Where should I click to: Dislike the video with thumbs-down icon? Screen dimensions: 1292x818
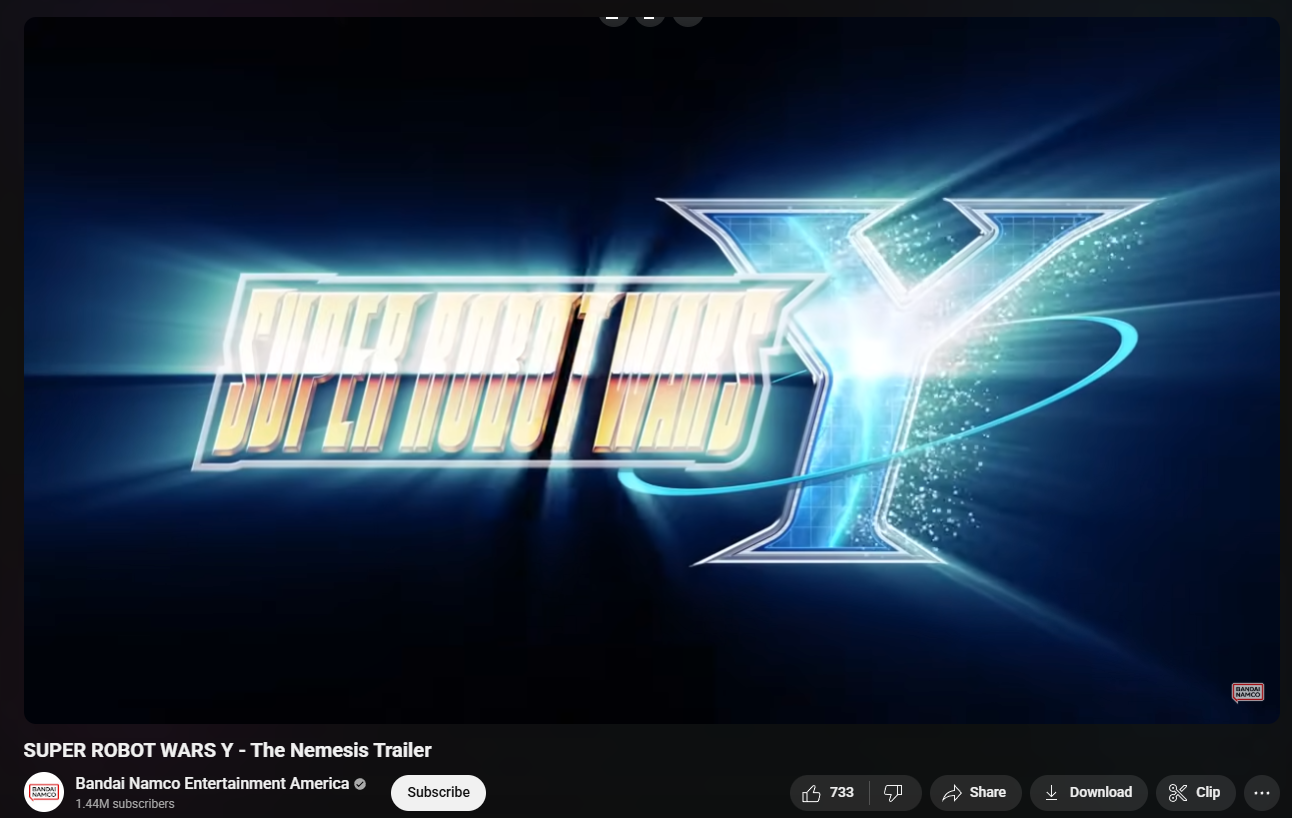click(895, 793)
